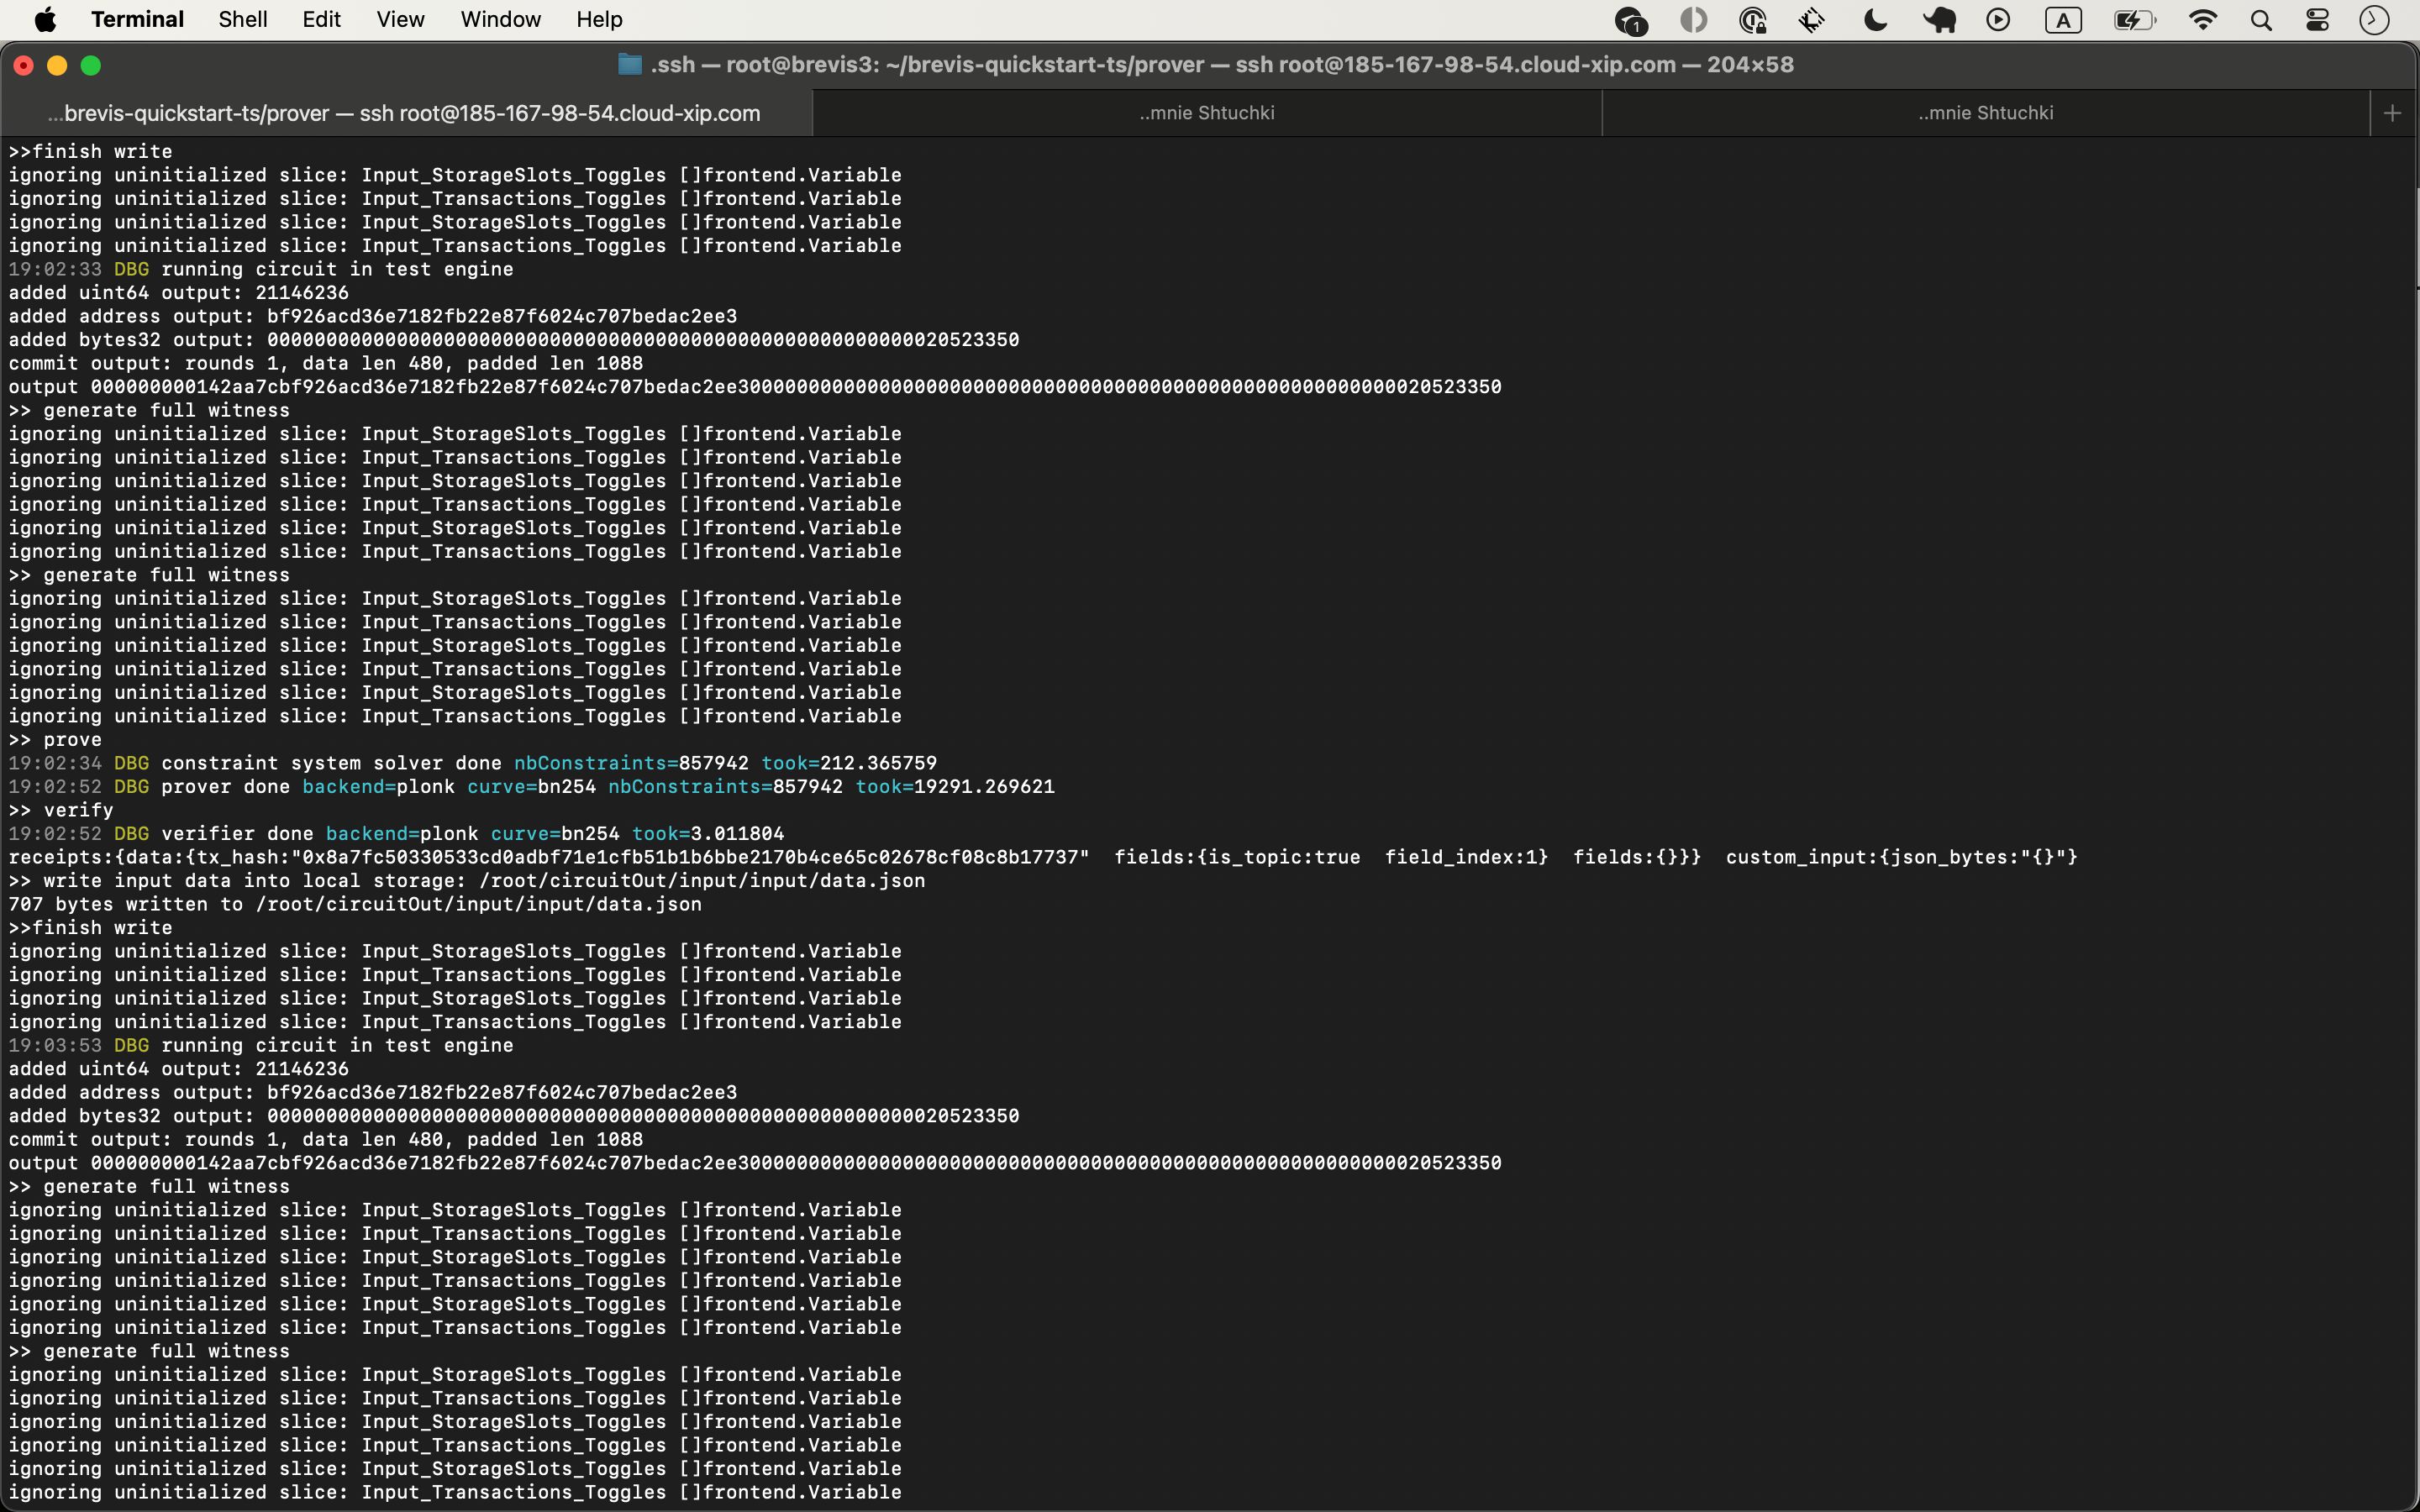The height and width of the screenshot is (1512, 2420).
Task: Open Control Center
Action: (2317, 20)
